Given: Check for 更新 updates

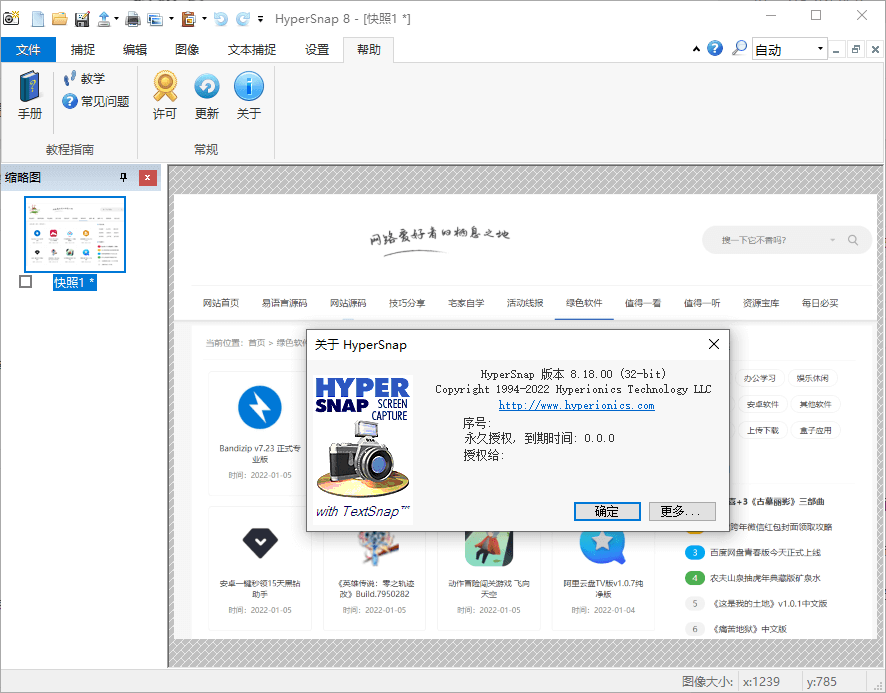Looking at the screenshot, I should point(207,95).
